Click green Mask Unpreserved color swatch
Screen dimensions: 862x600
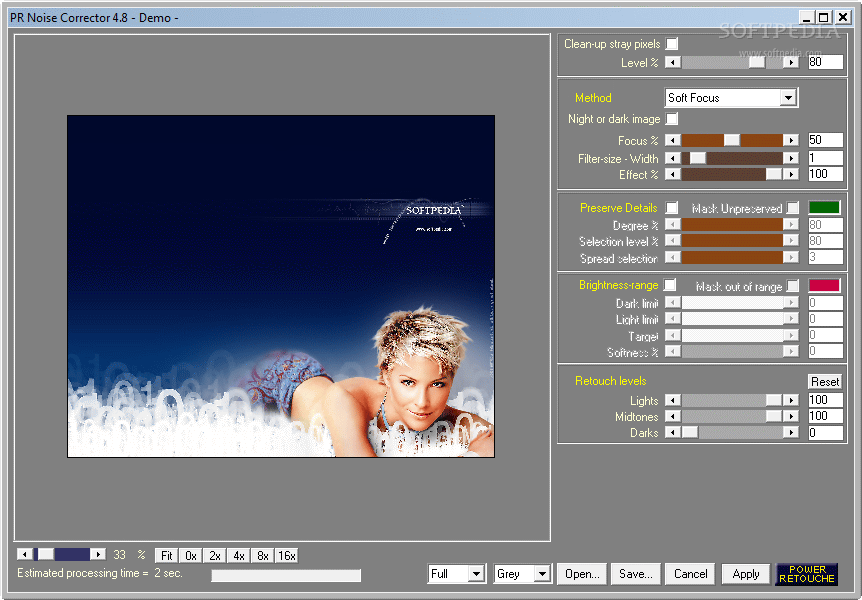(x=824, y=207)
